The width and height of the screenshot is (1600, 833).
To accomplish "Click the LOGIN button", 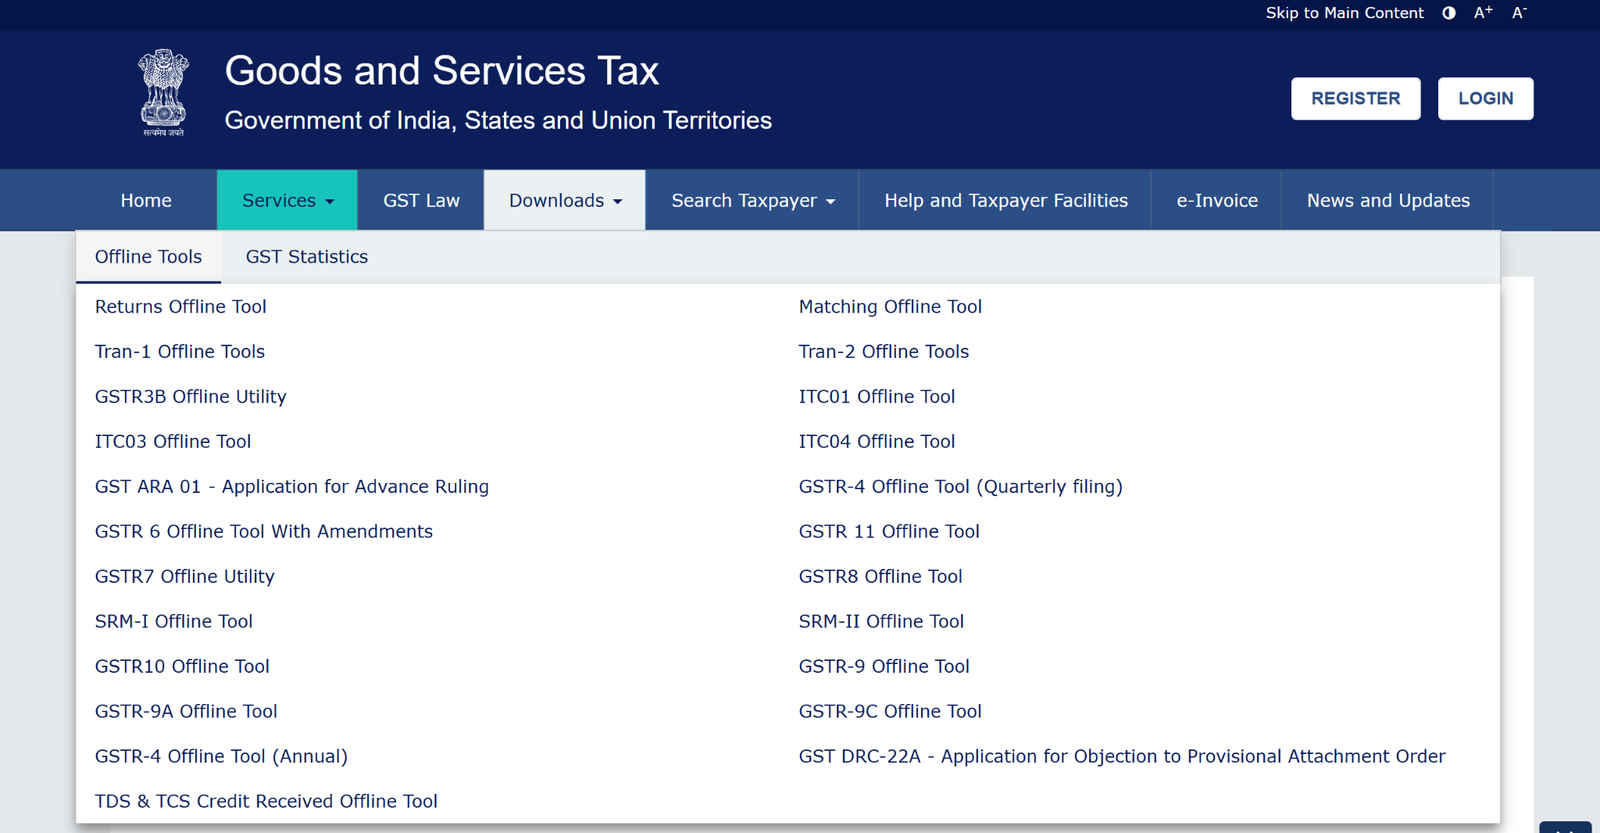I will tap(1485, 98).
